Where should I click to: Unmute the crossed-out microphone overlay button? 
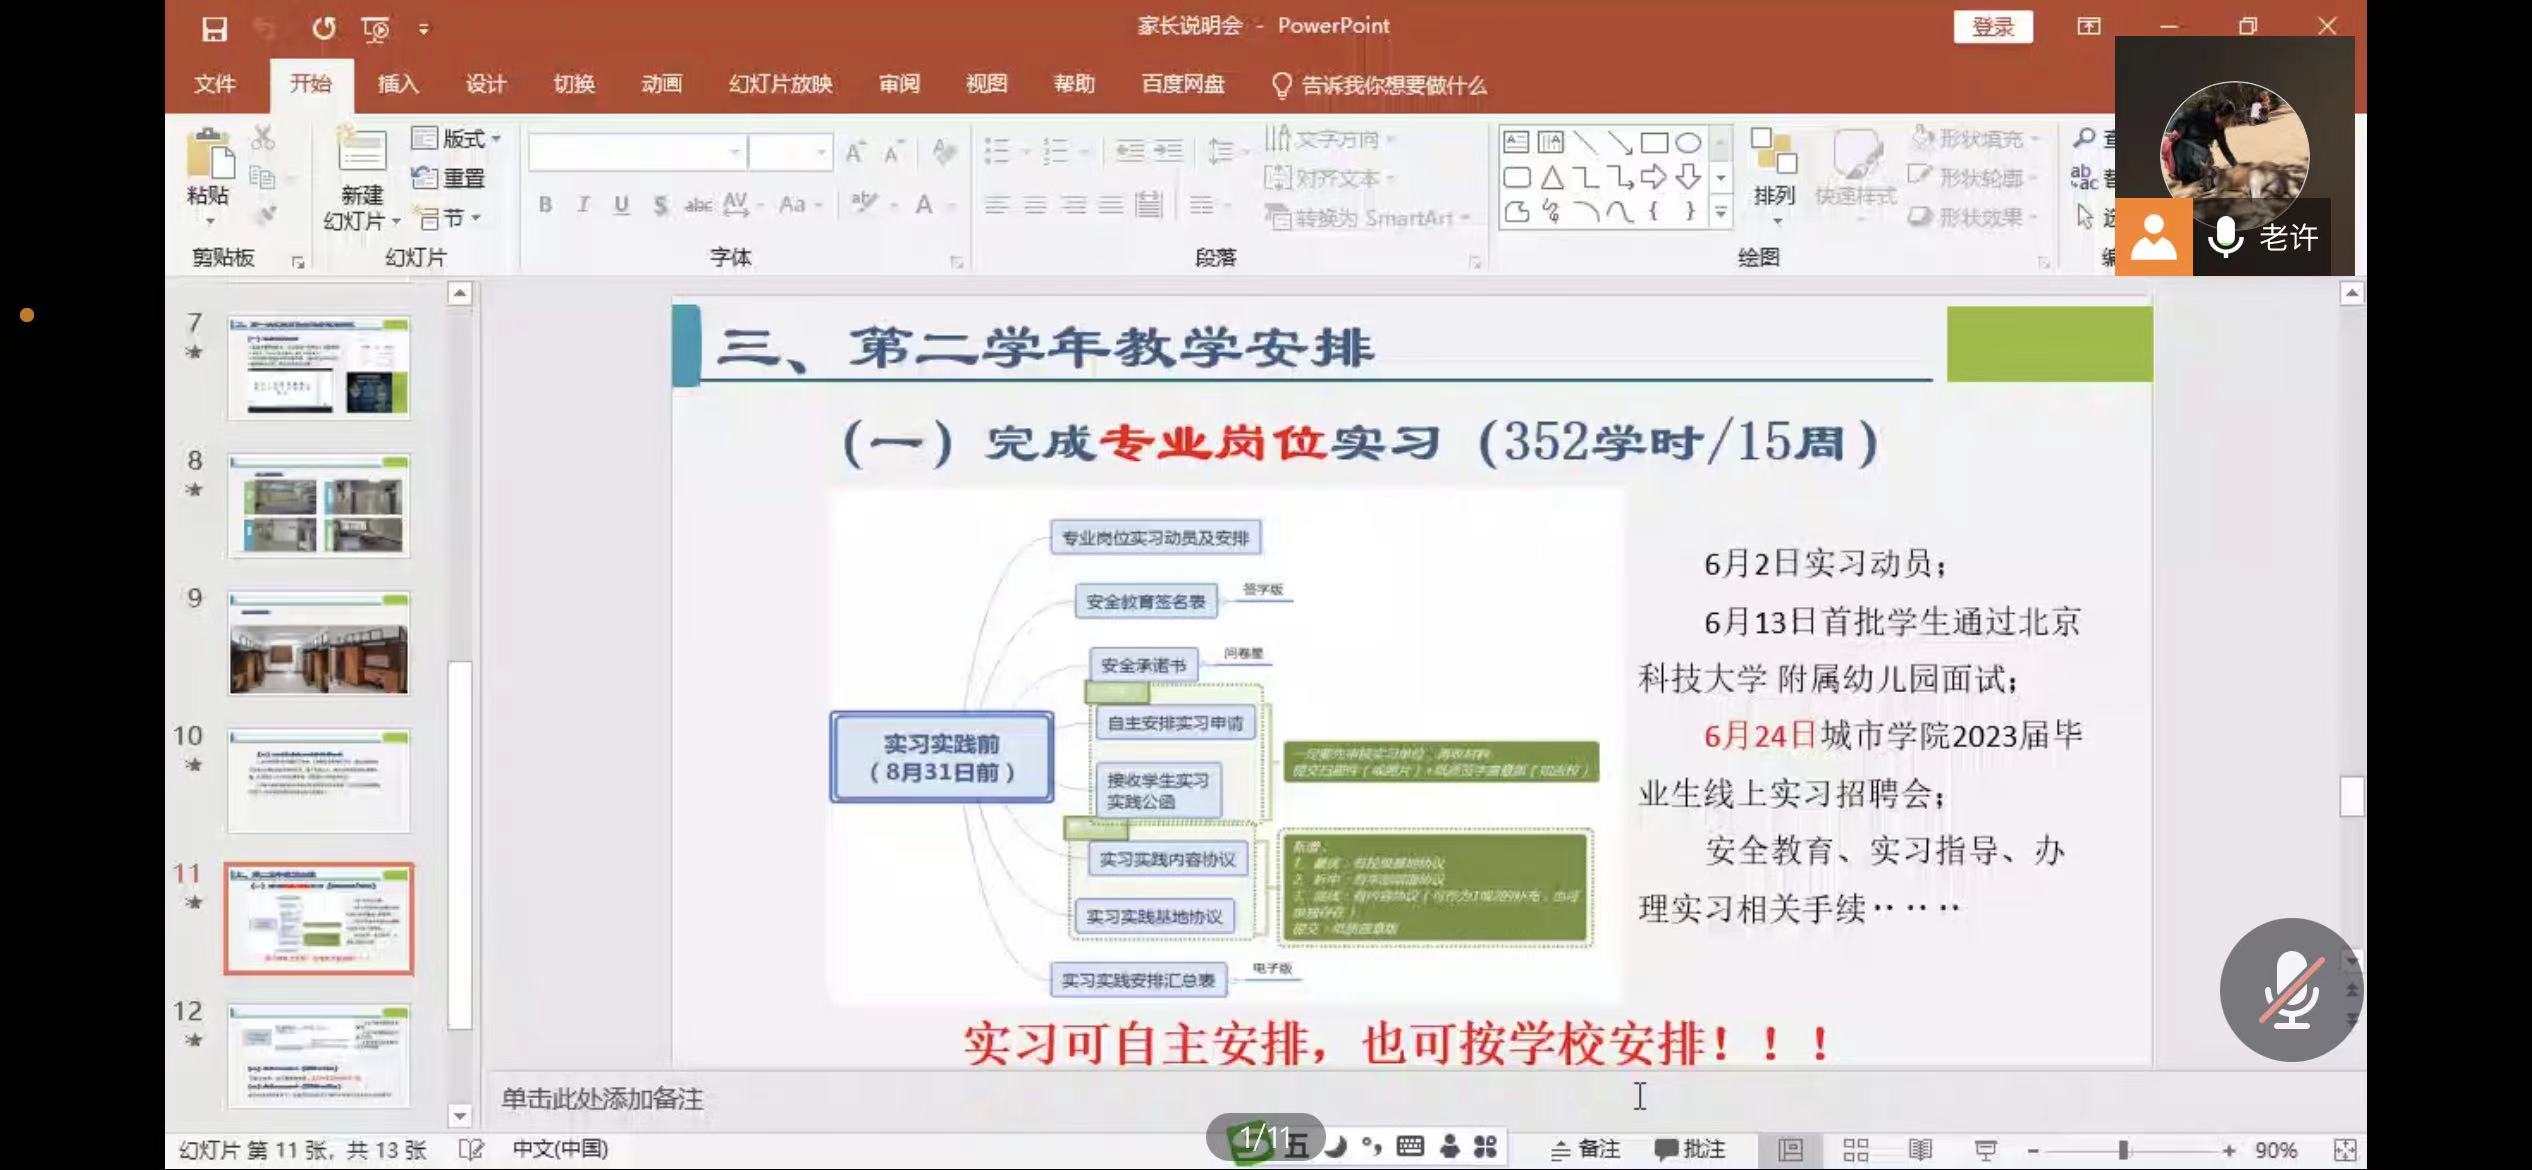point(2291,989)
